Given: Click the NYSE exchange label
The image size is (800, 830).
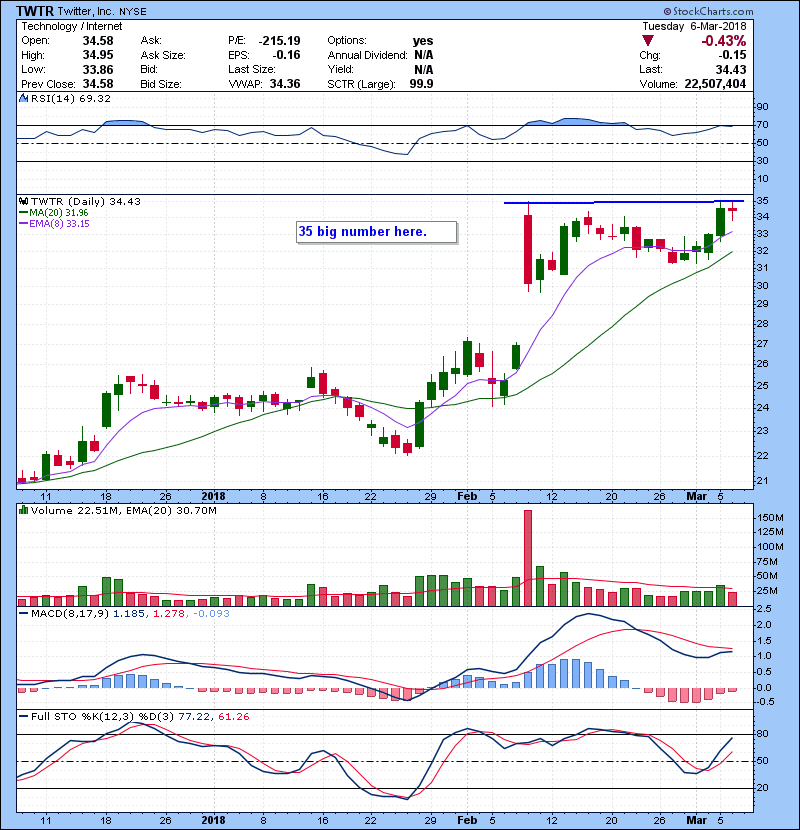Looking at the screenshot, I should [x=133, y=12].
